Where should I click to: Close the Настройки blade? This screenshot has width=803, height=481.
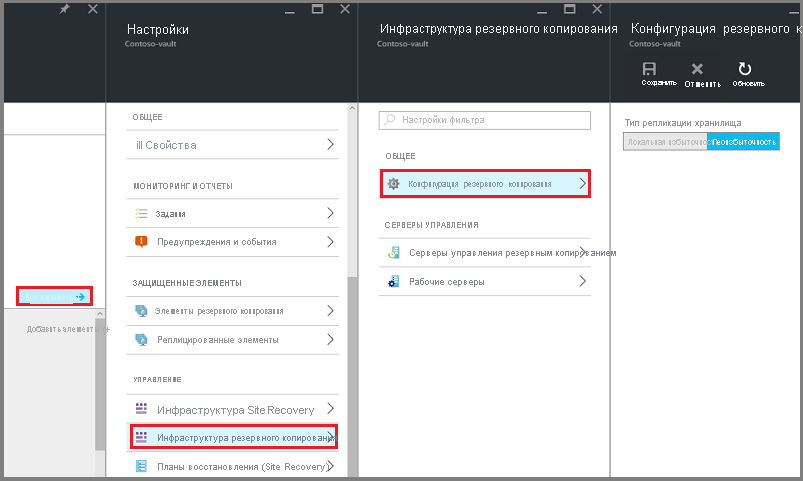tap(345, 9)
